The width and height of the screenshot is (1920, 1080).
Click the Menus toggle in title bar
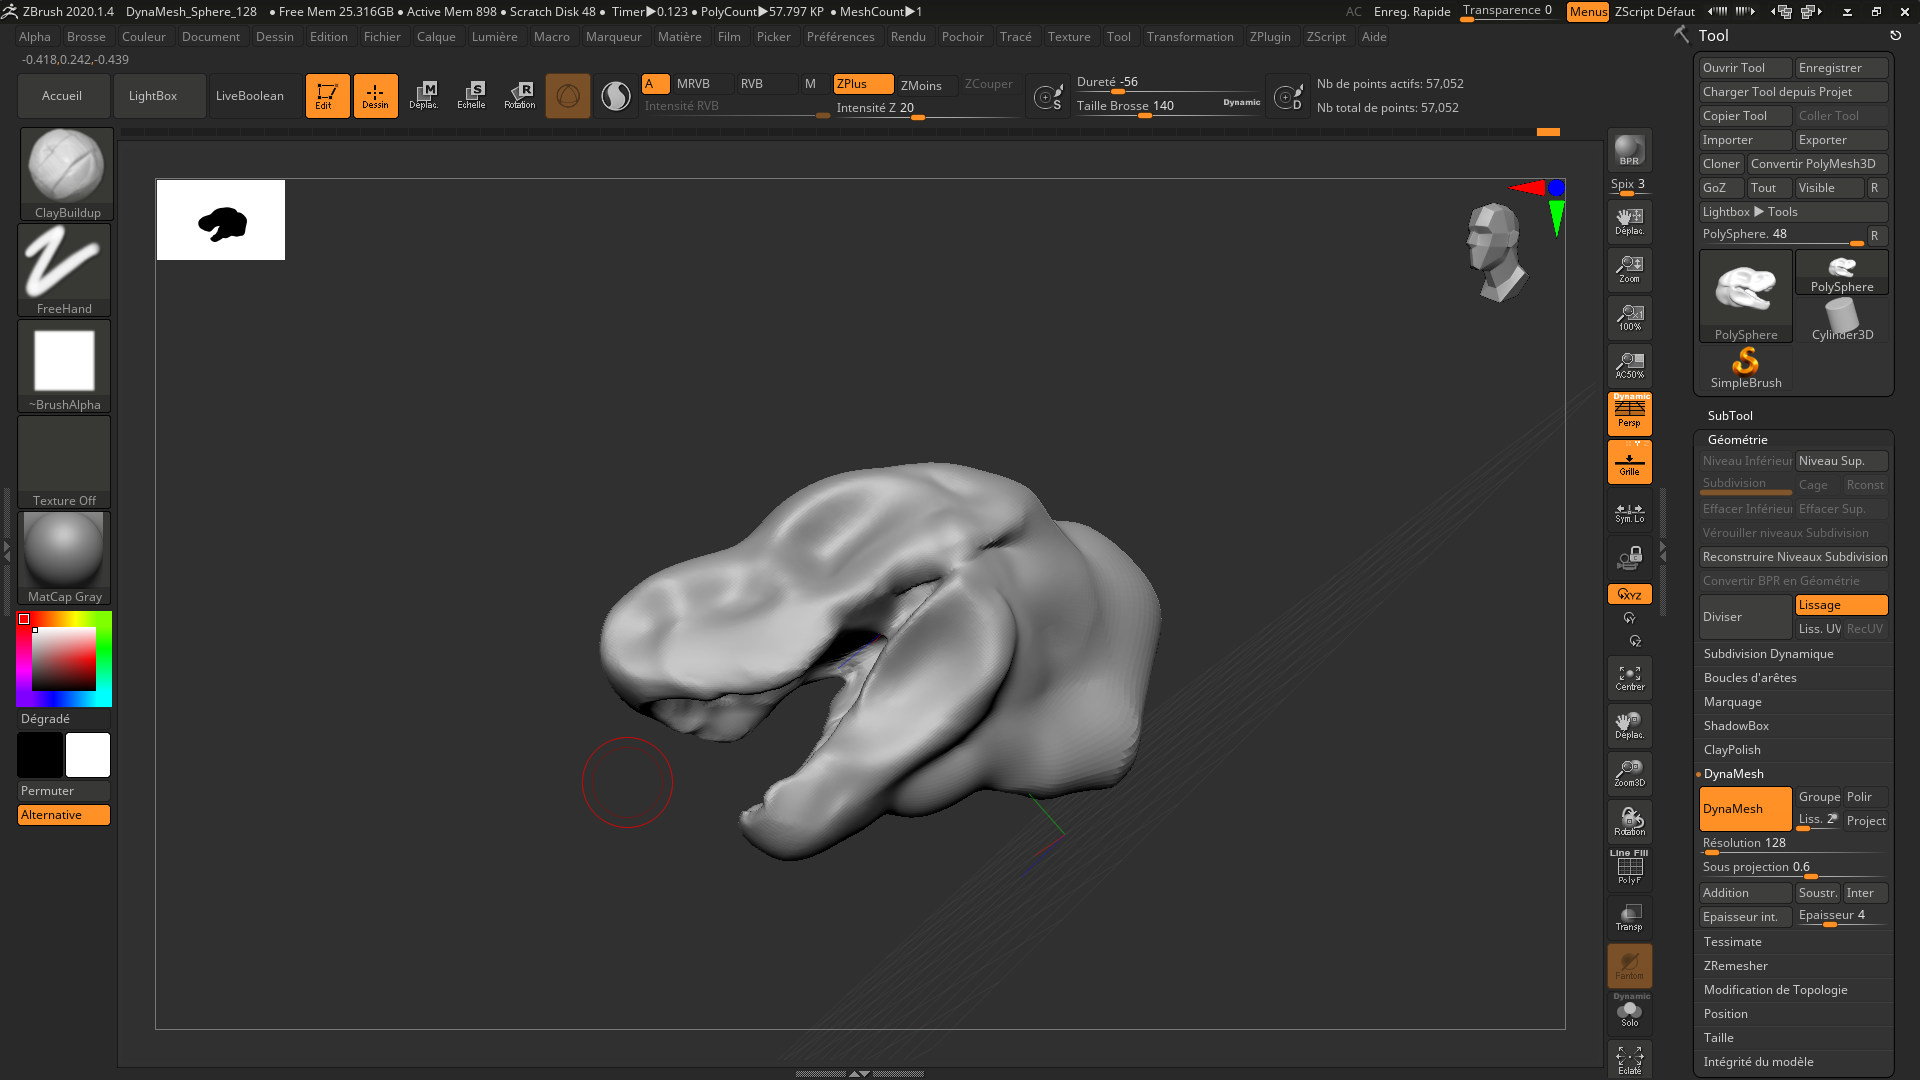coord(1587,12)
